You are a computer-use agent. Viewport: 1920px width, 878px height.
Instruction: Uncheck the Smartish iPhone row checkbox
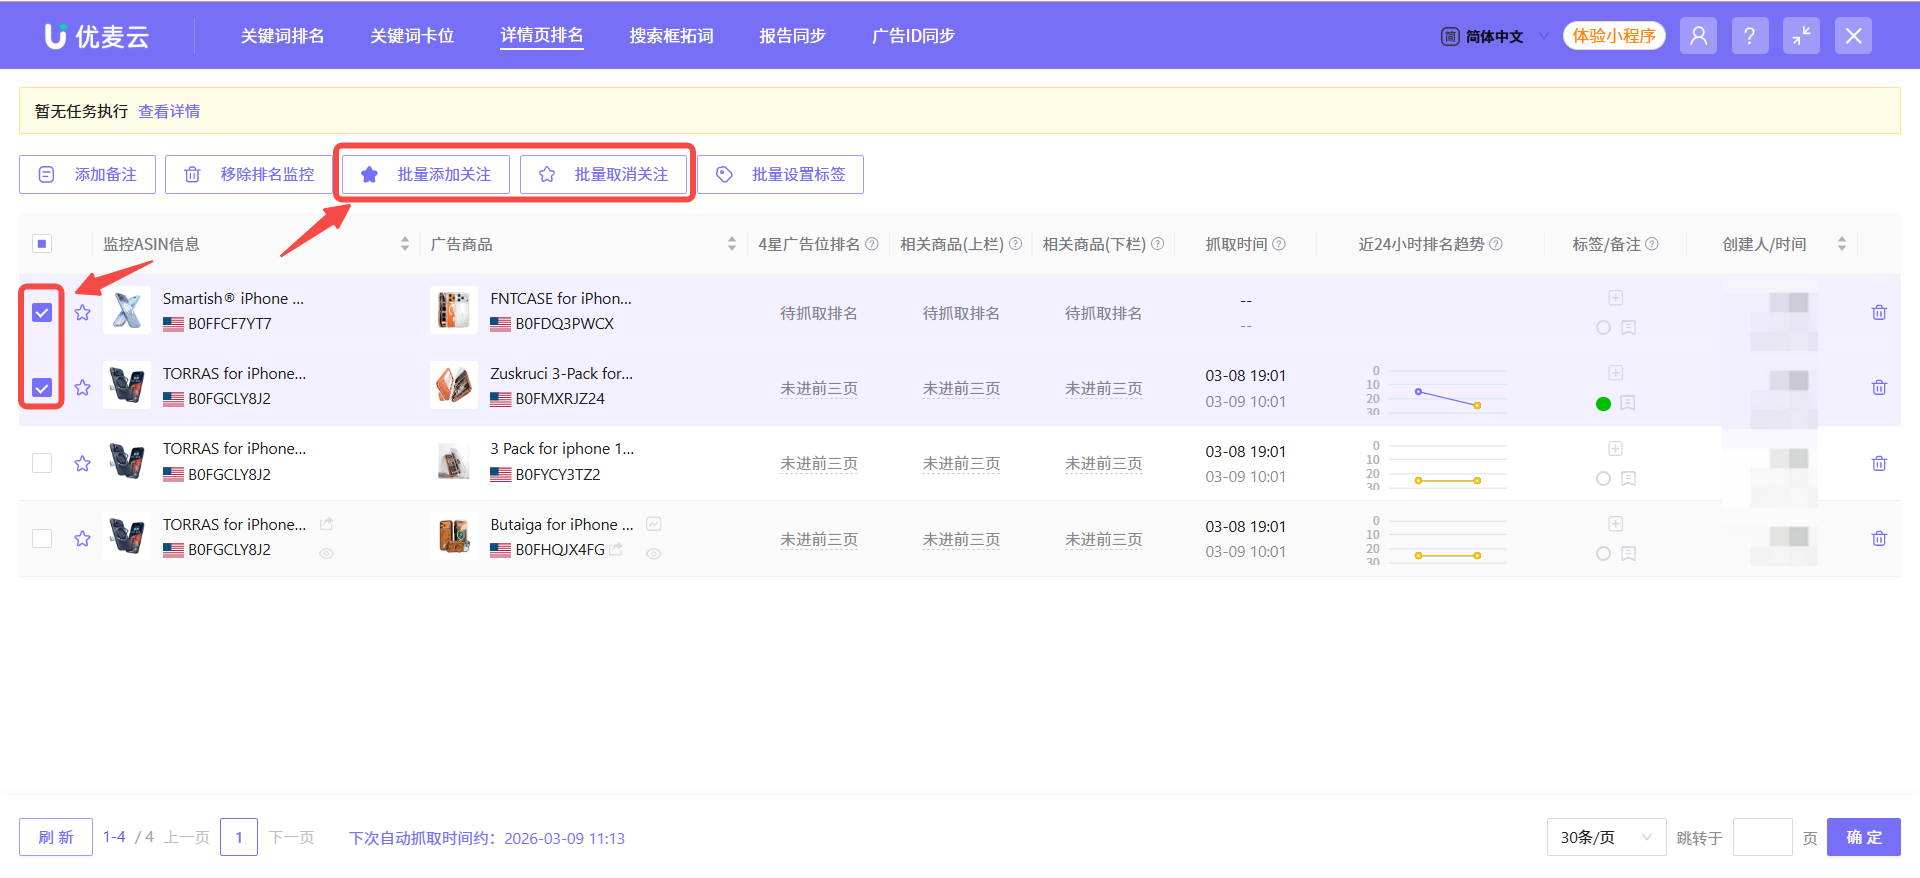click(42, 313)
